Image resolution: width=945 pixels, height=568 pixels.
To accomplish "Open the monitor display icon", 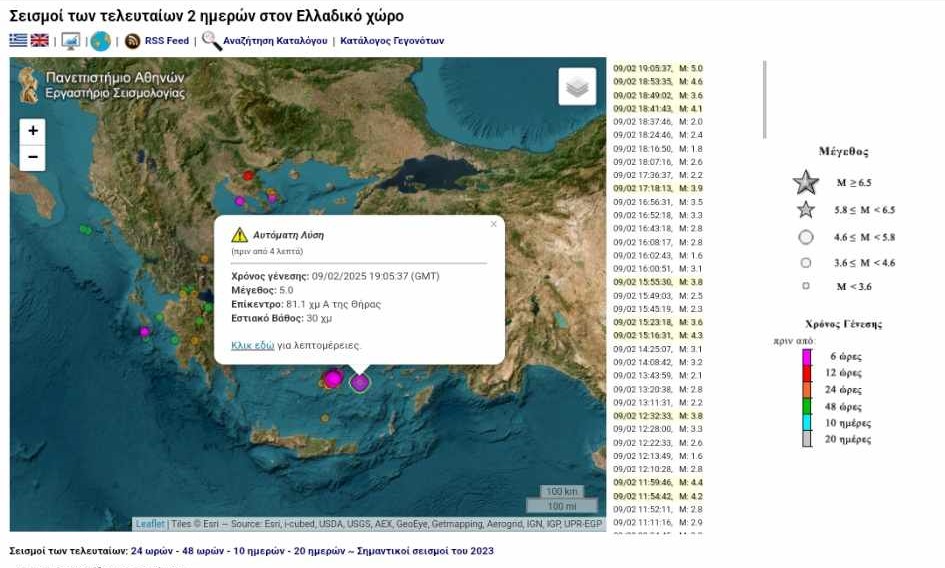I will point(71,41).
